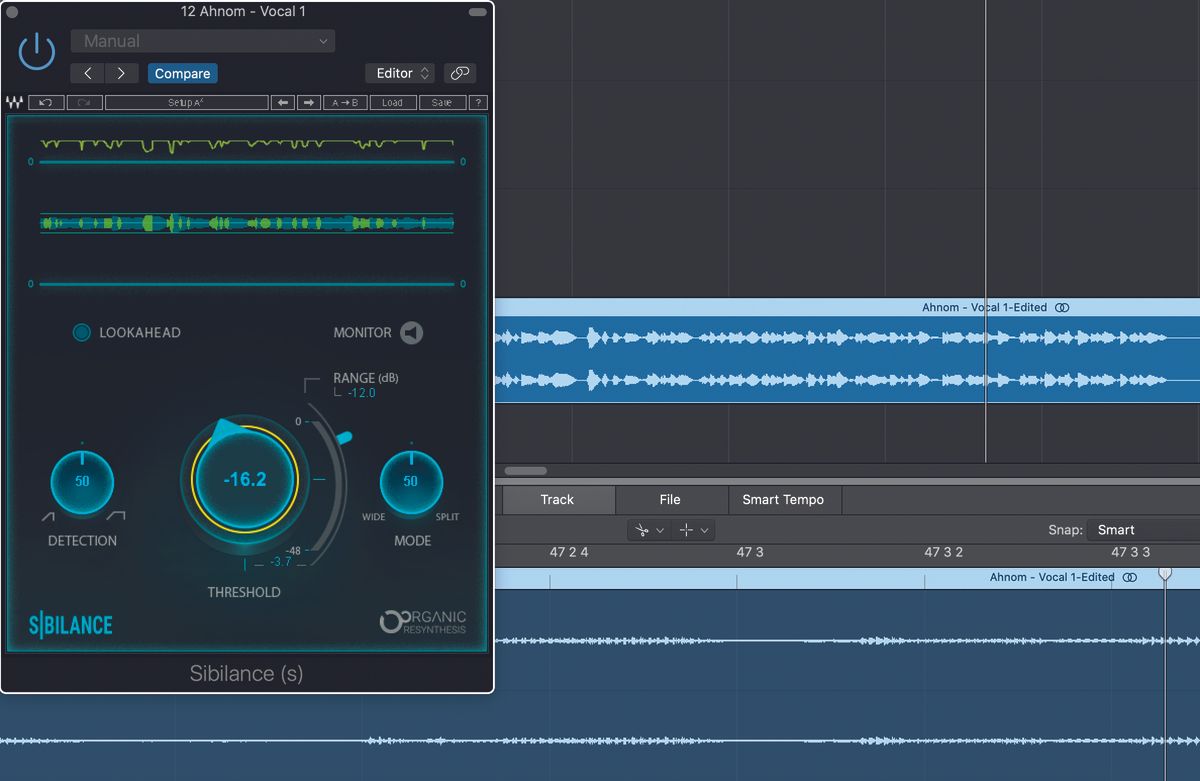Click the Organic Resynthesis logo
This screenshot has width=1200, height=781.
[424, 620]
